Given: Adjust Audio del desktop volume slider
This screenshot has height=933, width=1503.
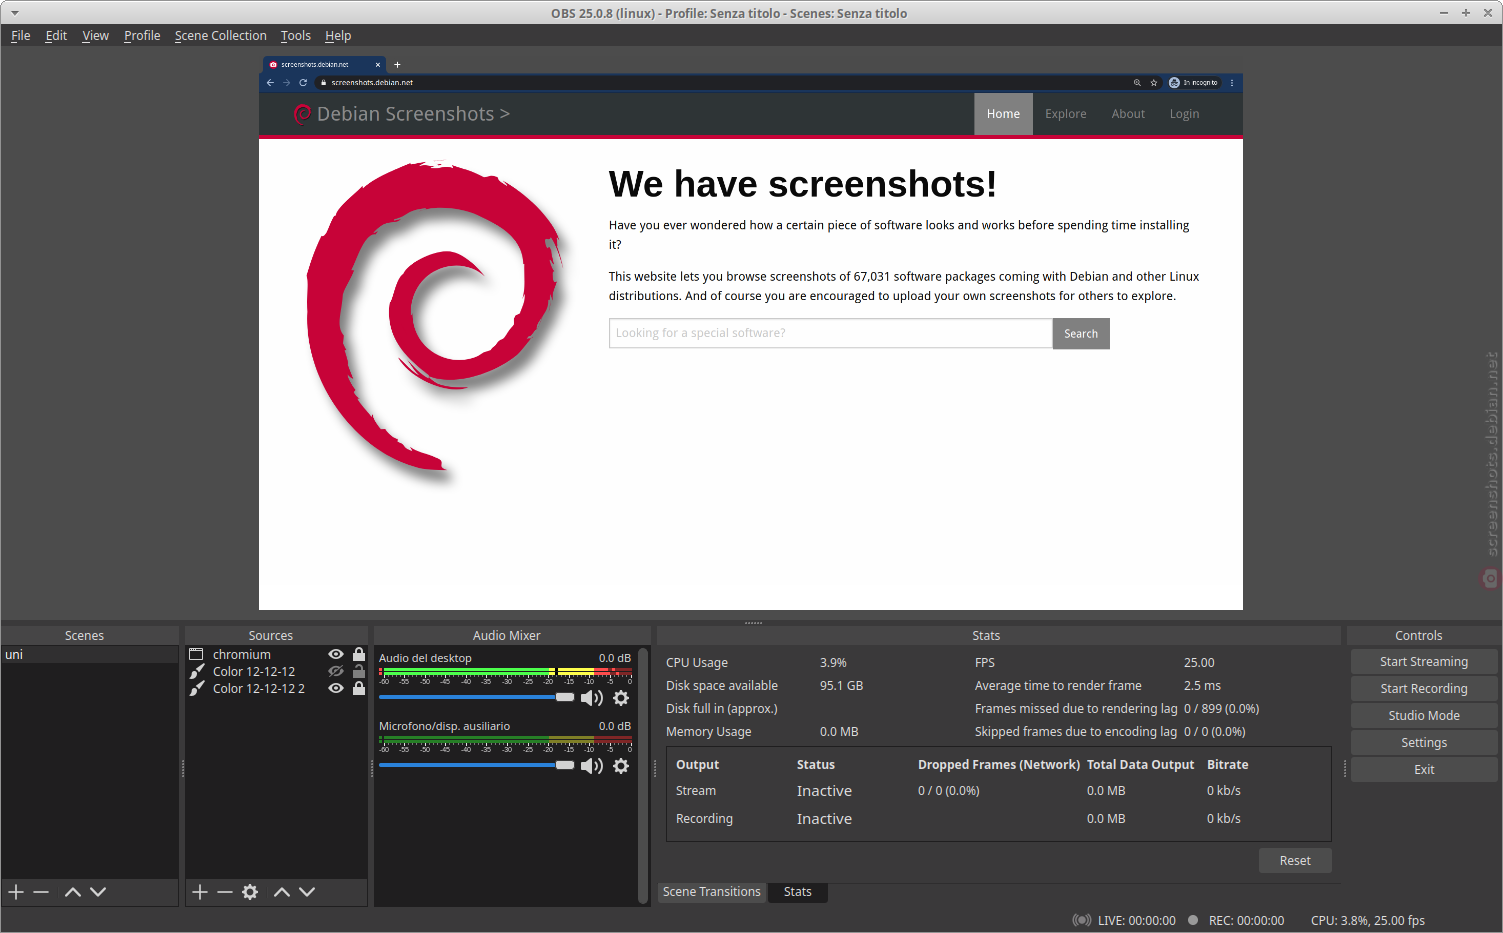Looking at the screenshot, I should 477,697.
